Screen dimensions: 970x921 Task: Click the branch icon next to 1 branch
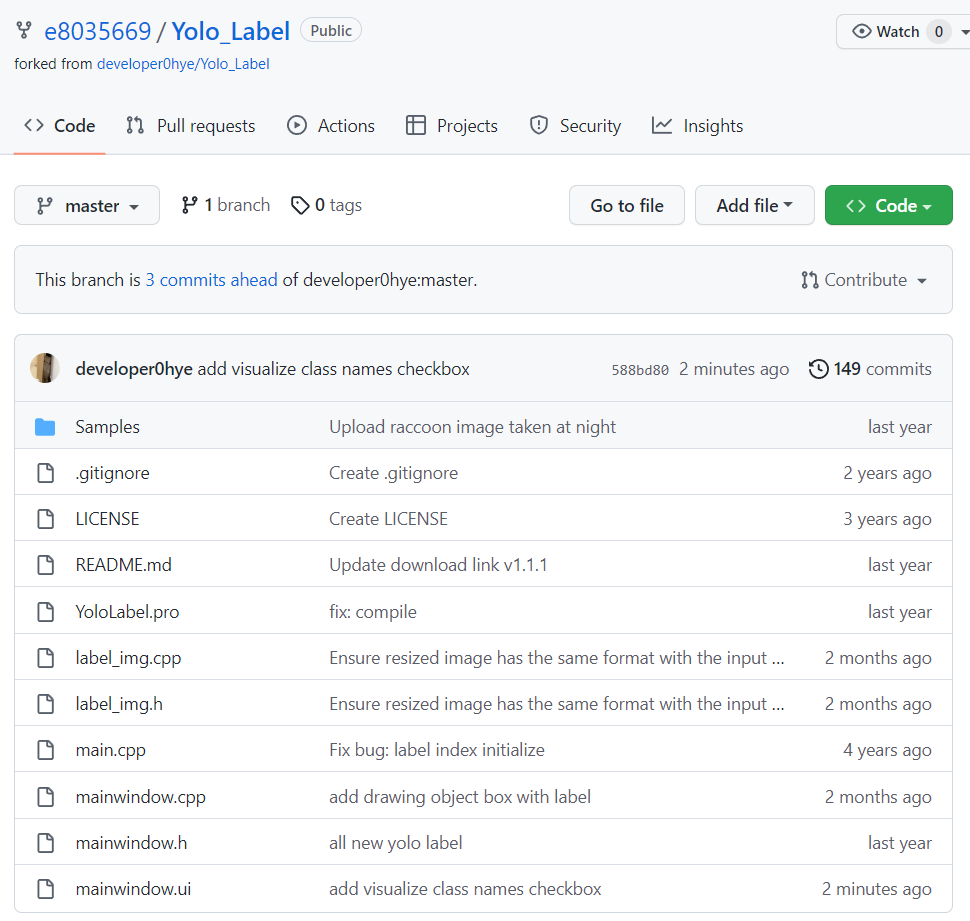click(189, 205)
